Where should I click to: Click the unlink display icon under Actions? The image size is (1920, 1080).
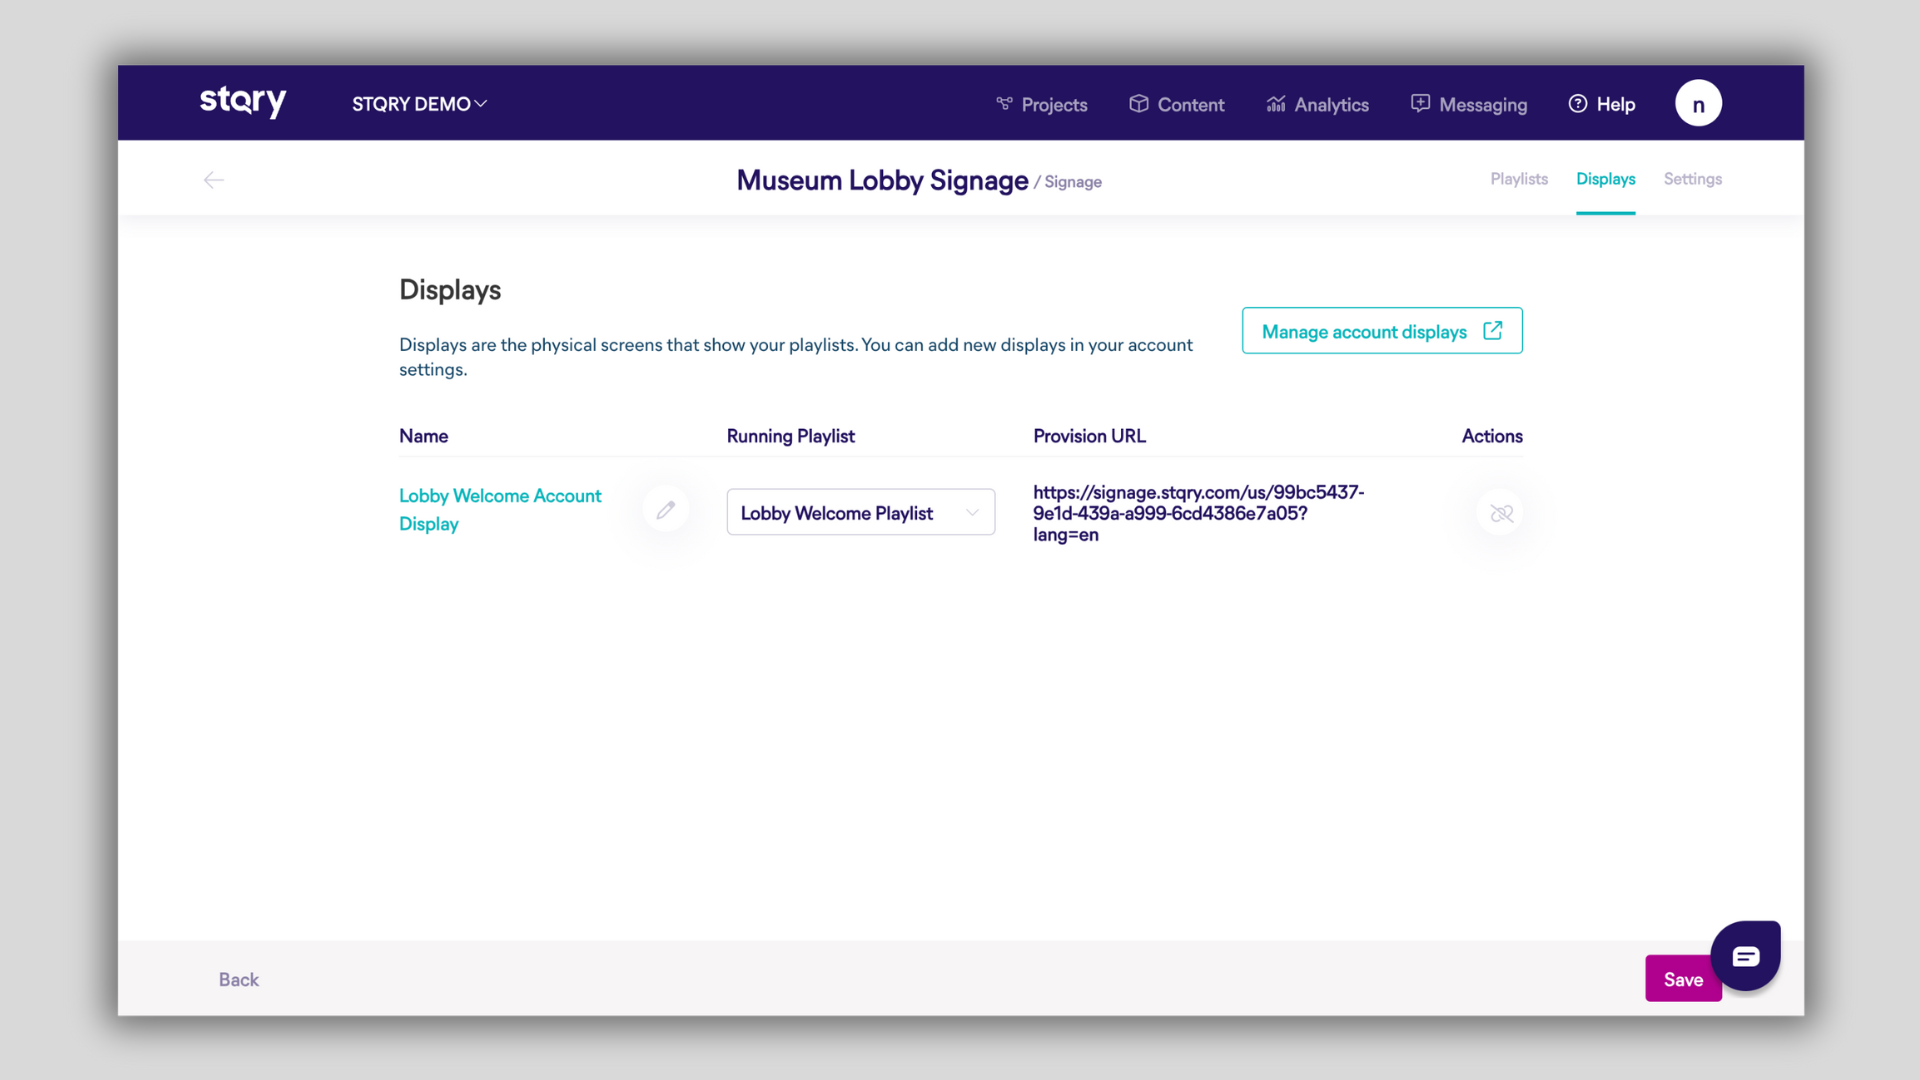pos(1501,513)
